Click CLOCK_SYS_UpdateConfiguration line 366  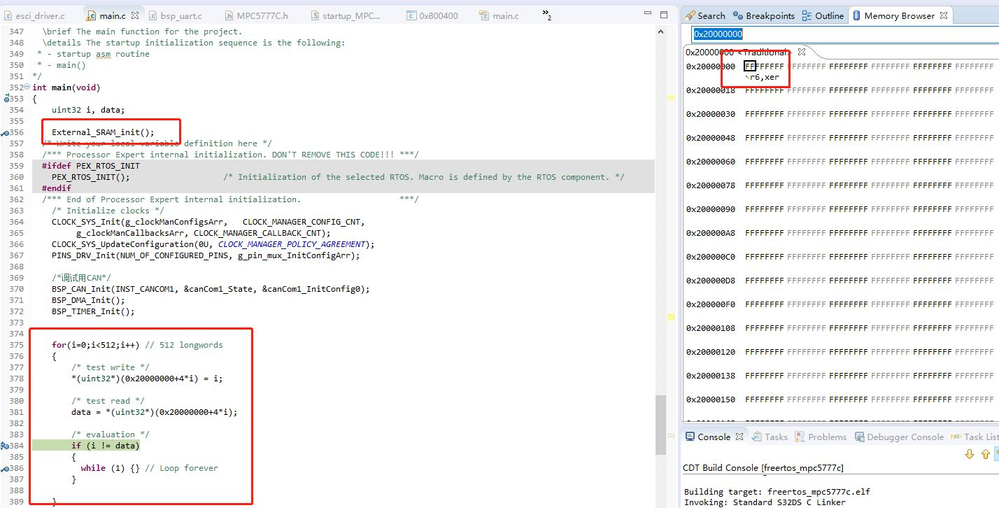pos(213,244)
